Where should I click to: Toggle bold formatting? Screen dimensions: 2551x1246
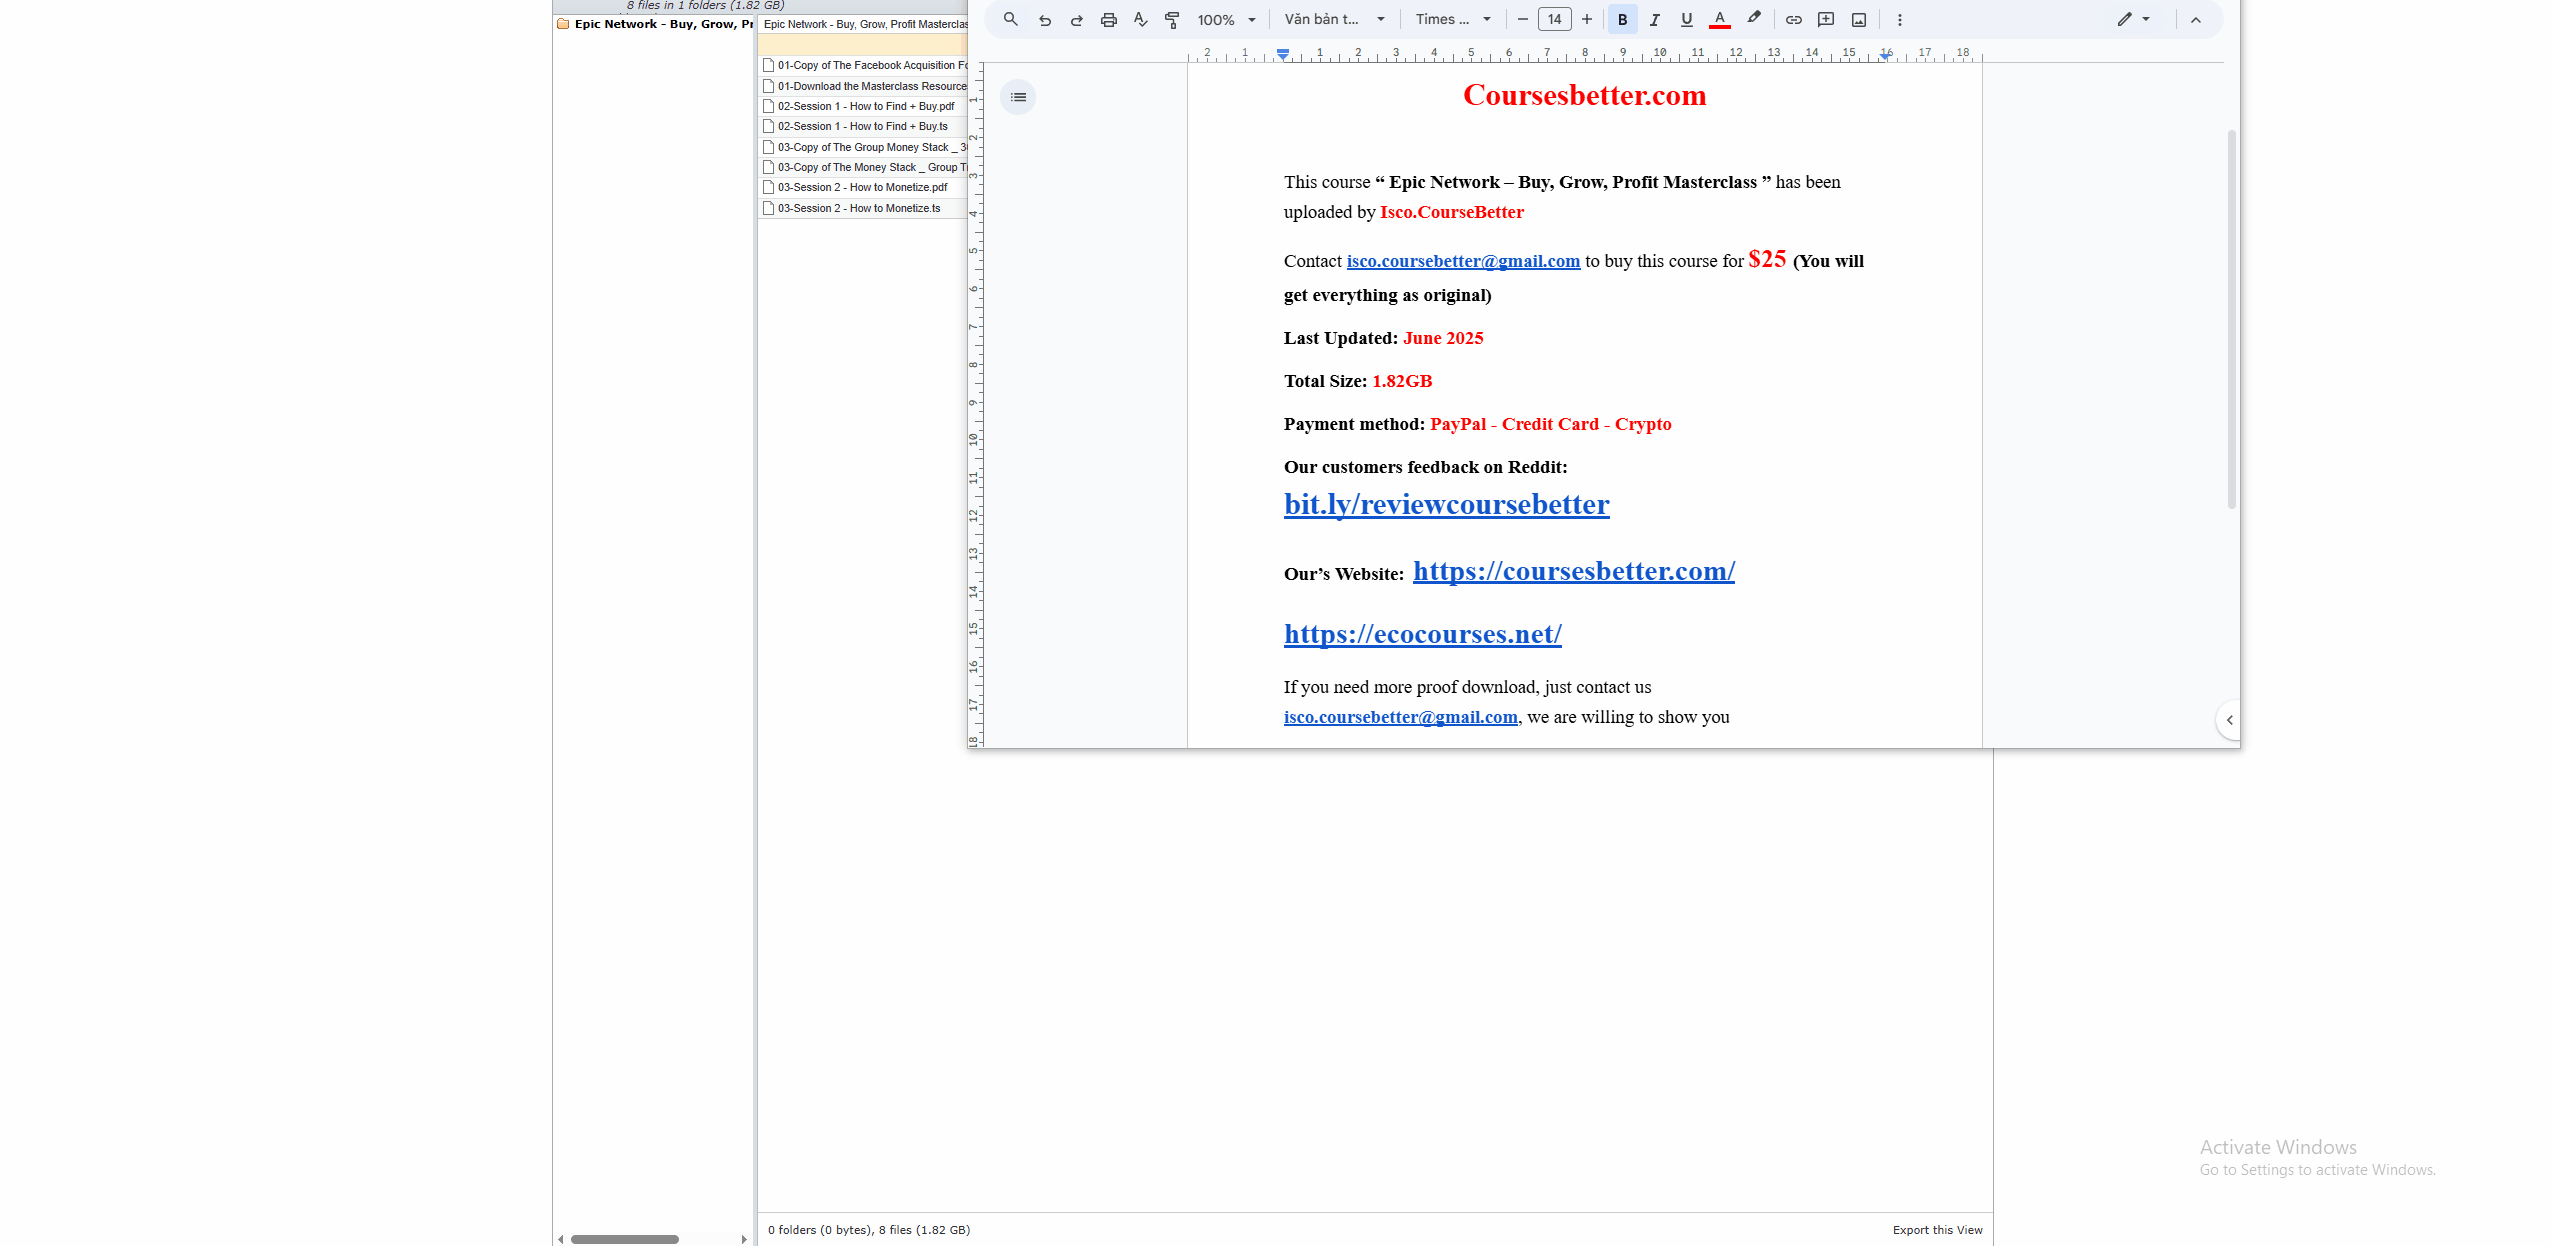(1622, 19)
